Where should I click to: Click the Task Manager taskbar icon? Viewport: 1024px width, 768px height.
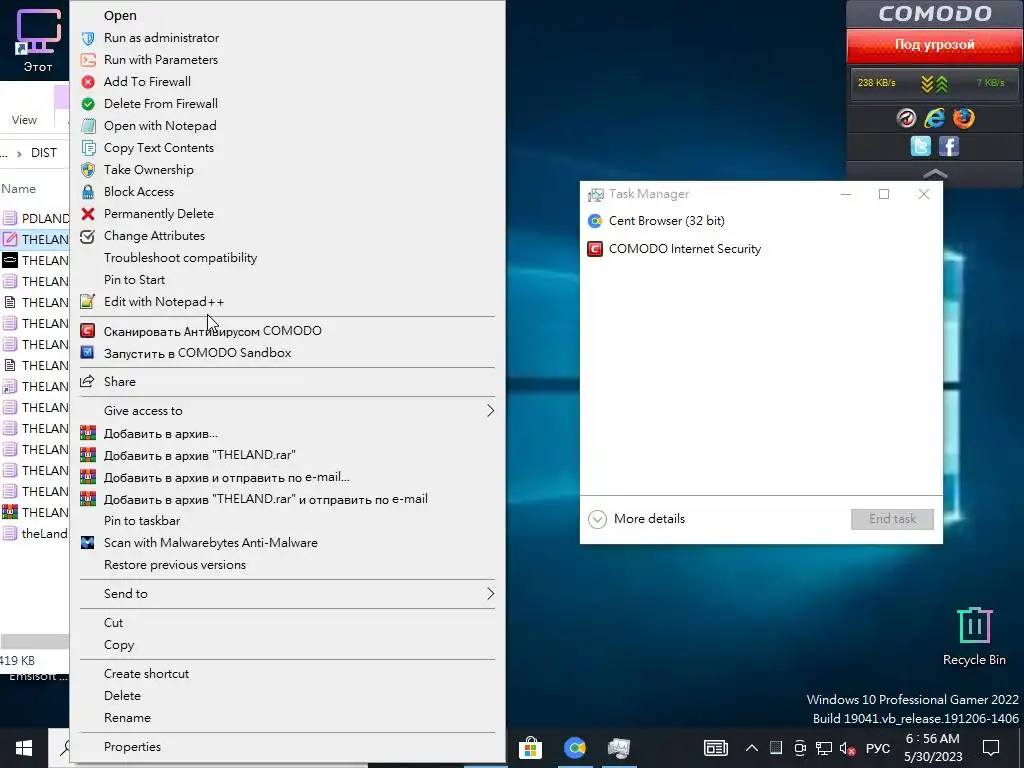coord(618,748)
